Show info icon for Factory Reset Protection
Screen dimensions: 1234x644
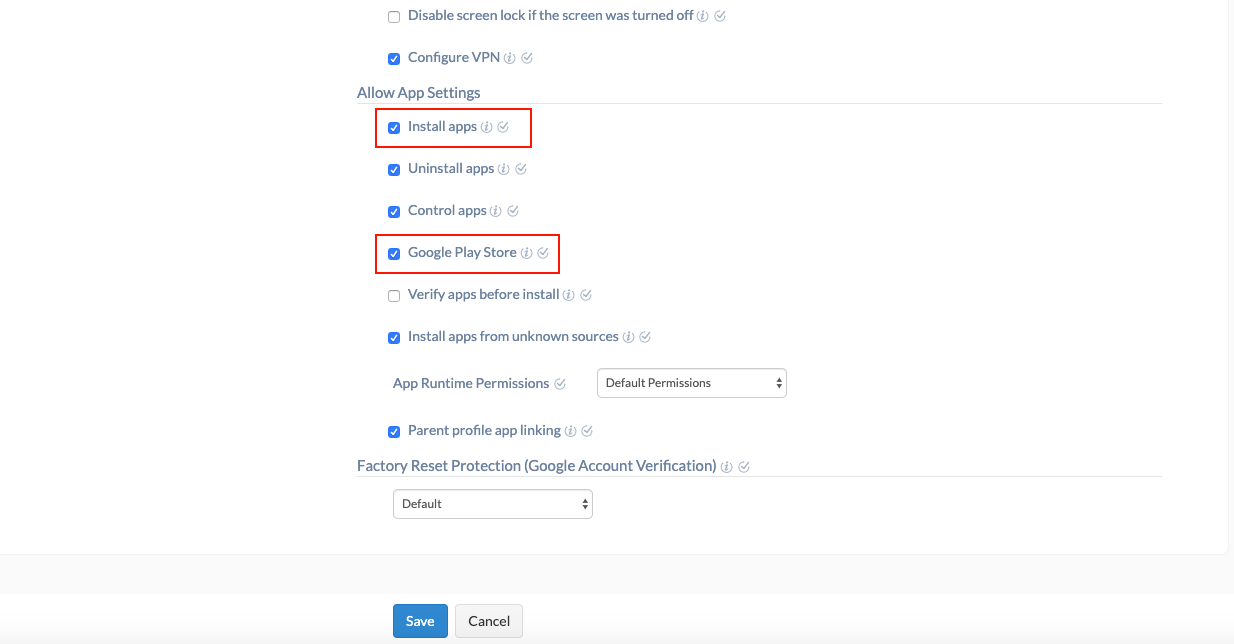(x=727, y=467)
